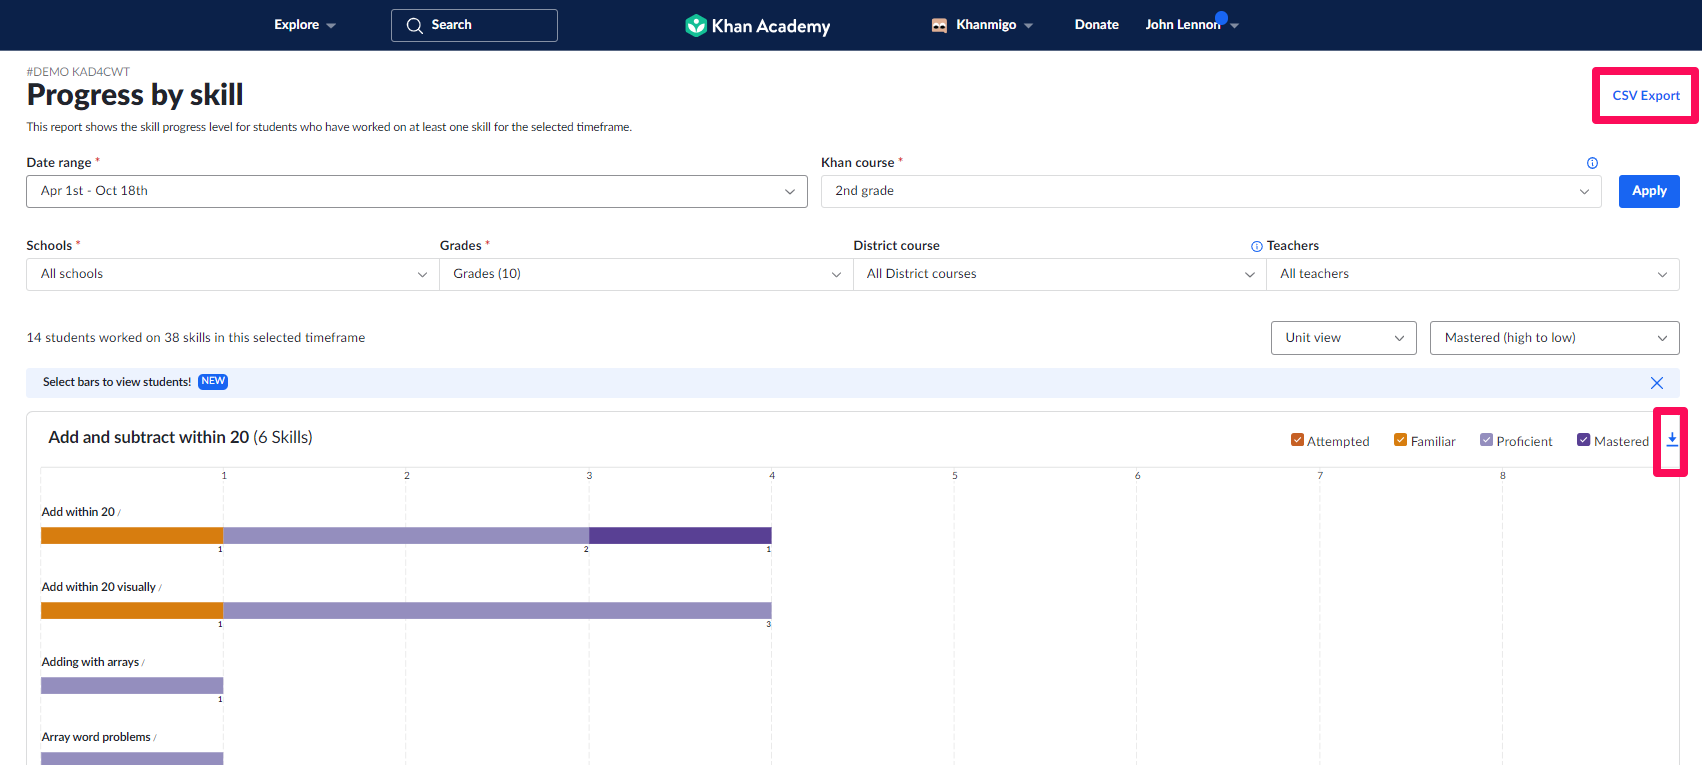Open the Add within 20 skill link

point(78,512)
